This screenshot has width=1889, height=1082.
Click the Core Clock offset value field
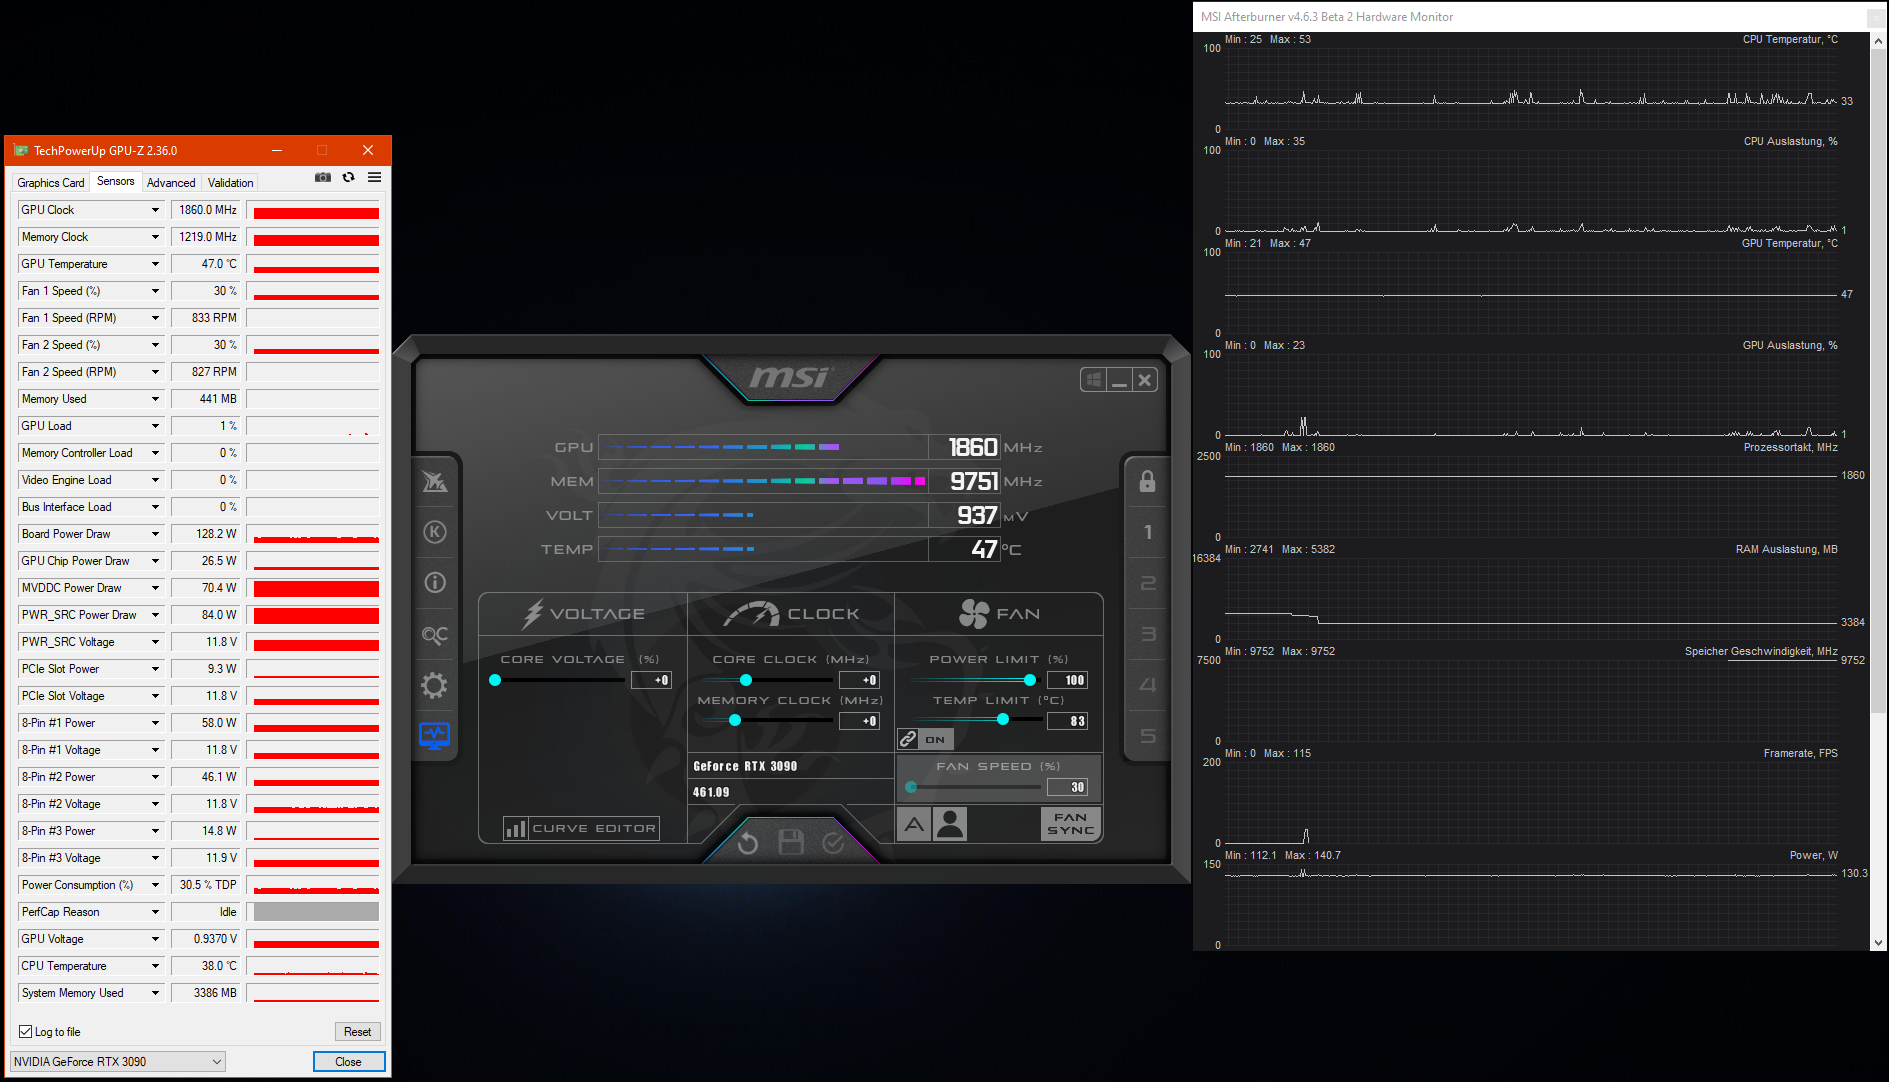860,680
